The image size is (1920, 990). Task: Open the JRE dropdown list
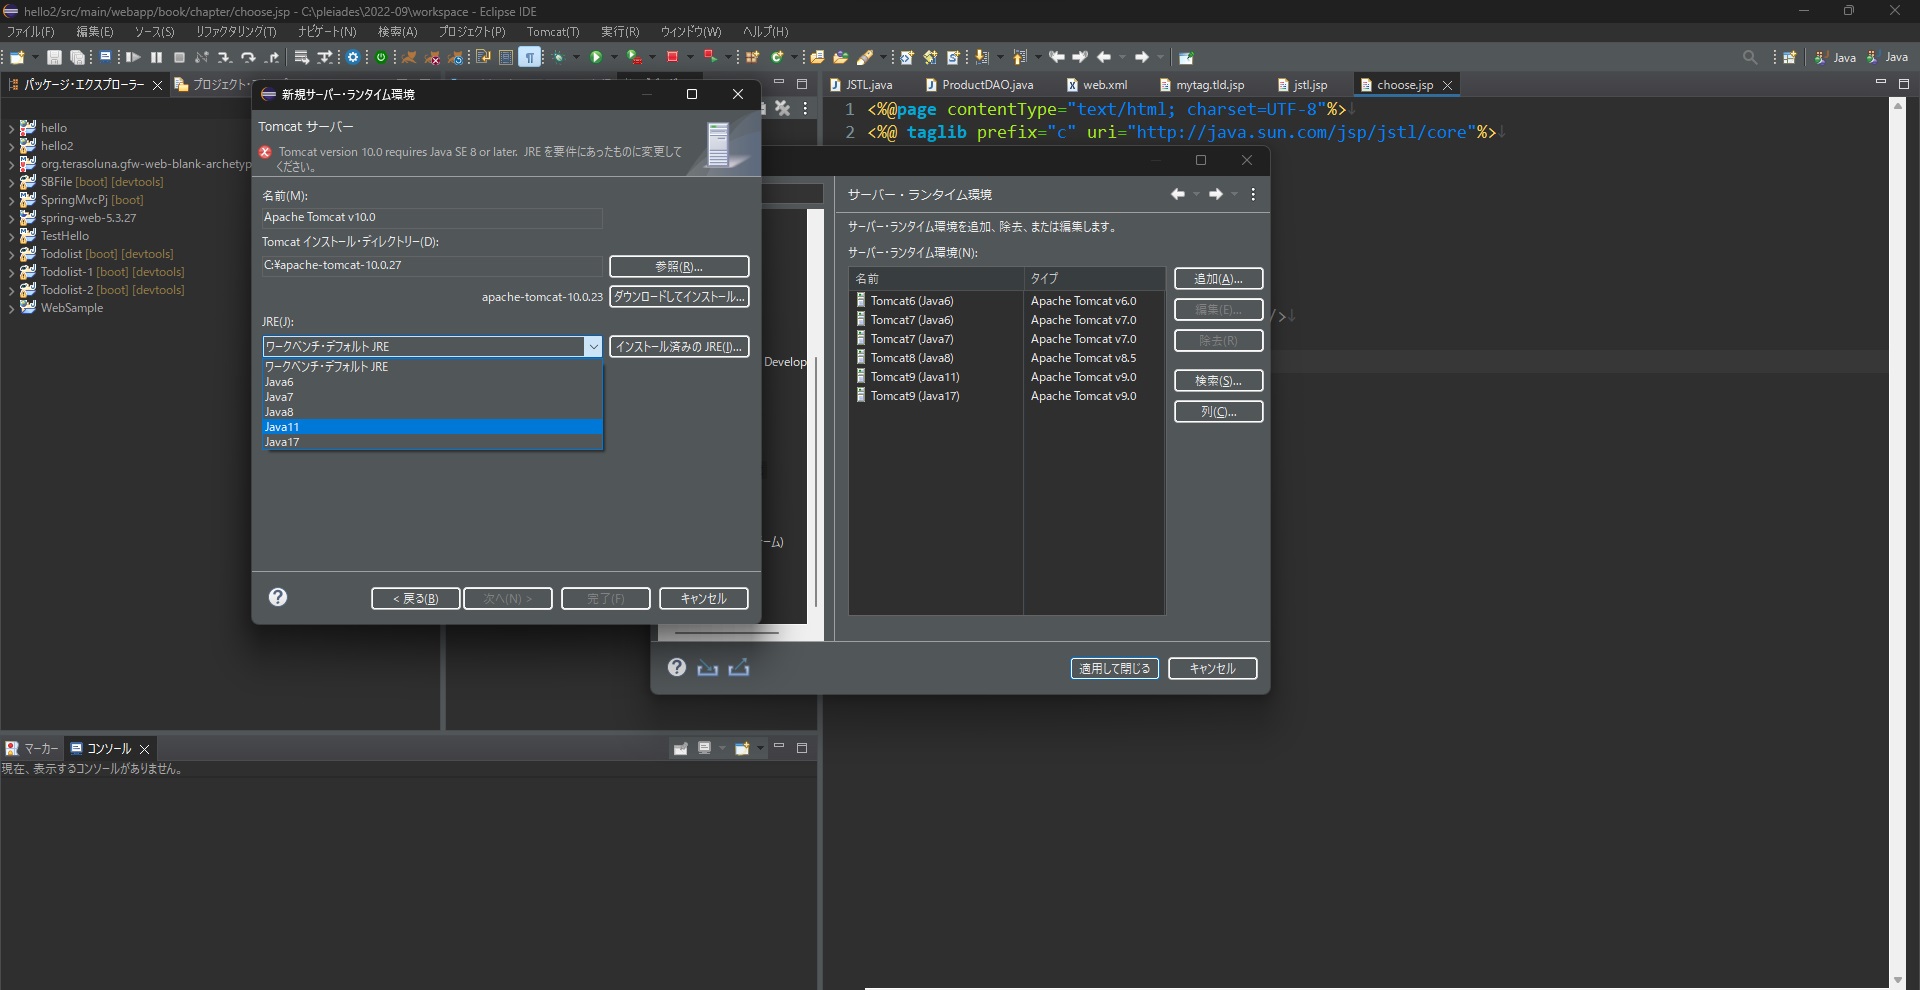click(594, 346)
